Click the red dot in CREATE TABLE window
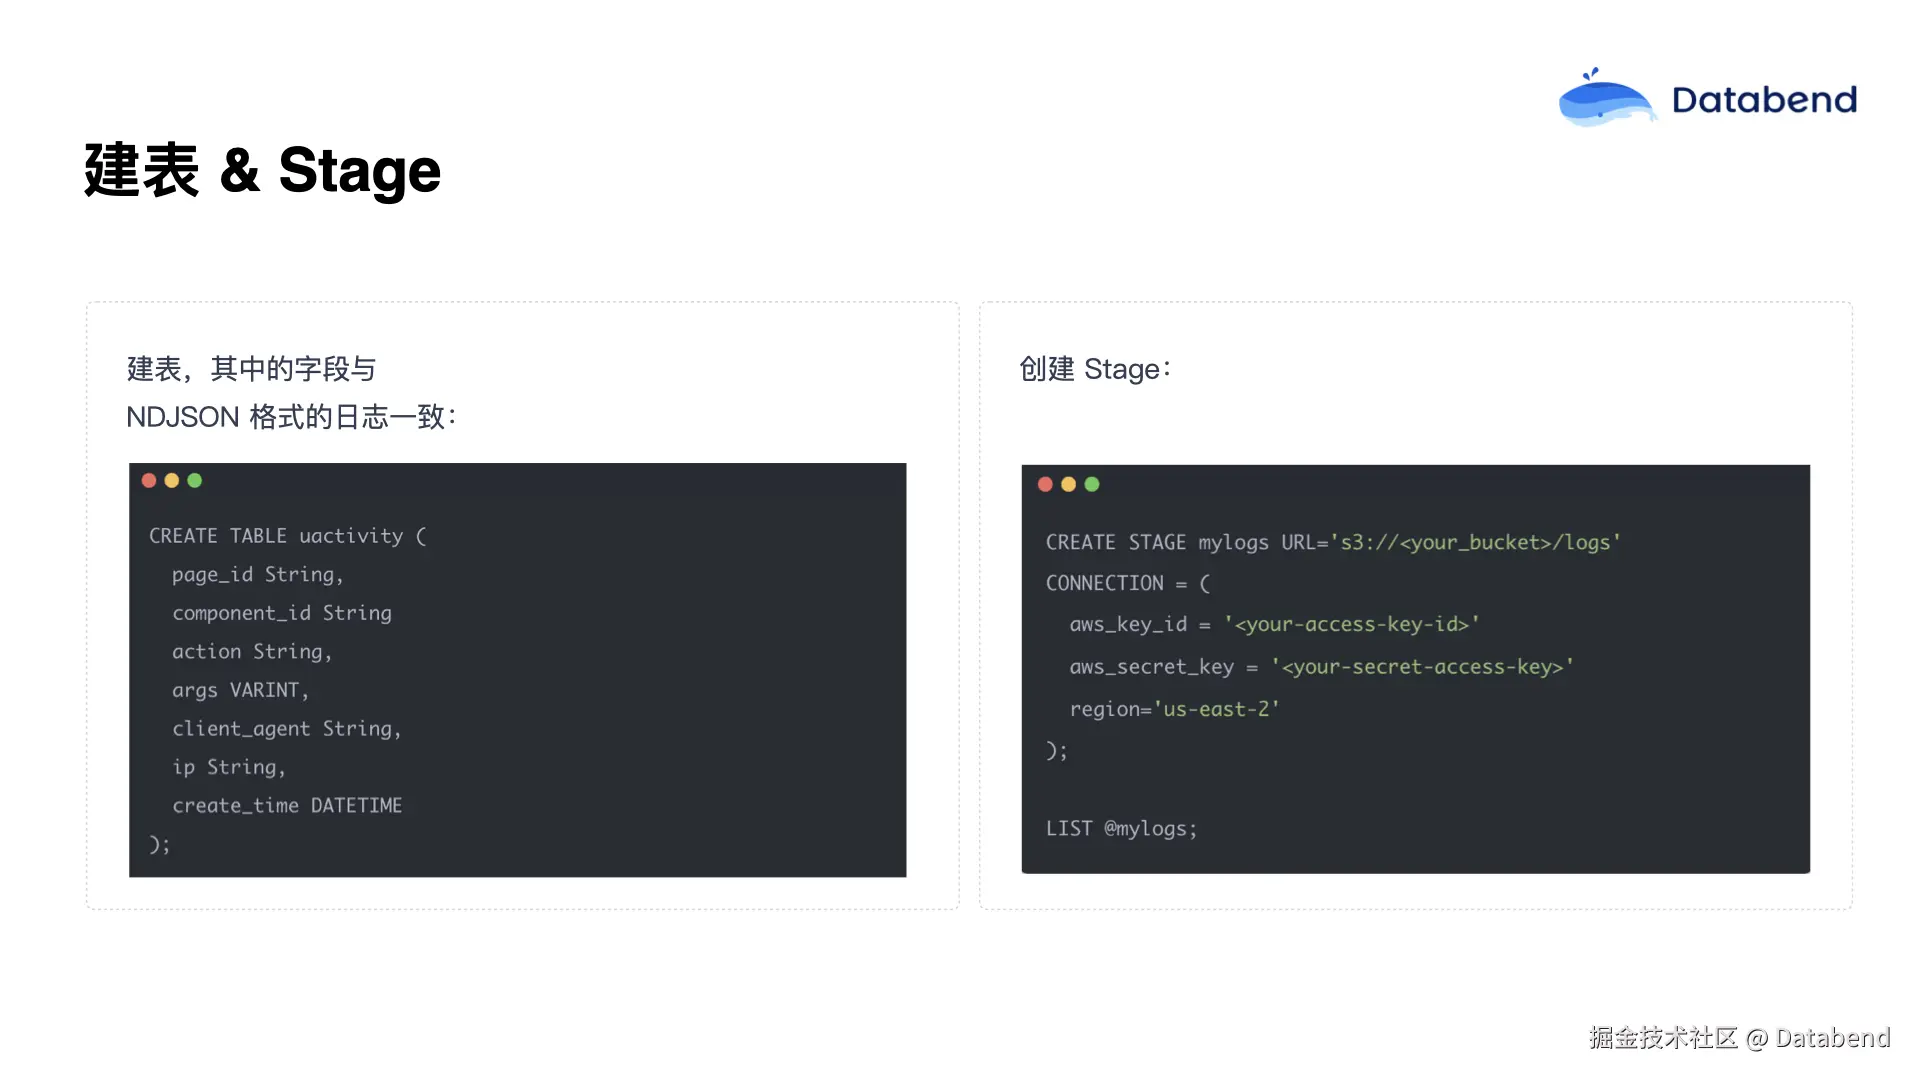 pyautogui.click(x=149, y=481)
